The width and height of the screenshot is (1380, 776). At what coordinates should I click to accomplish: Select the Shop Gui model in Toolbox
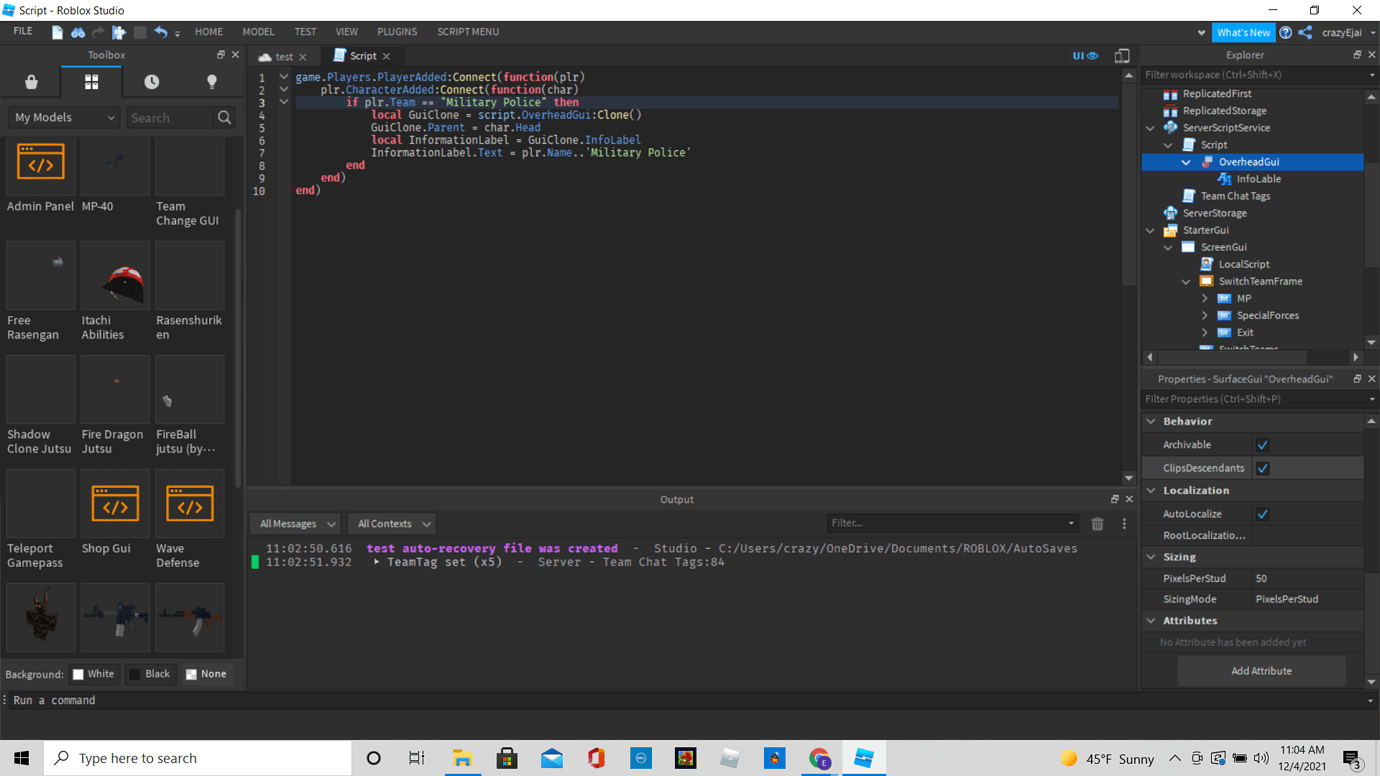click(x=115, y=503)
